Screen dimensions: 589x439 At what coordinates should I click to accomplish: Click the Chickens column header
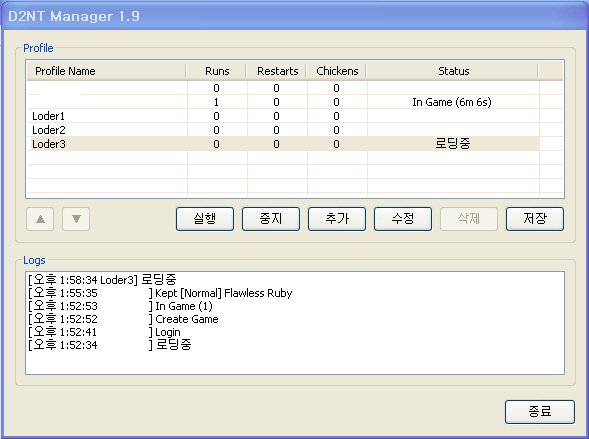(337, 71)
